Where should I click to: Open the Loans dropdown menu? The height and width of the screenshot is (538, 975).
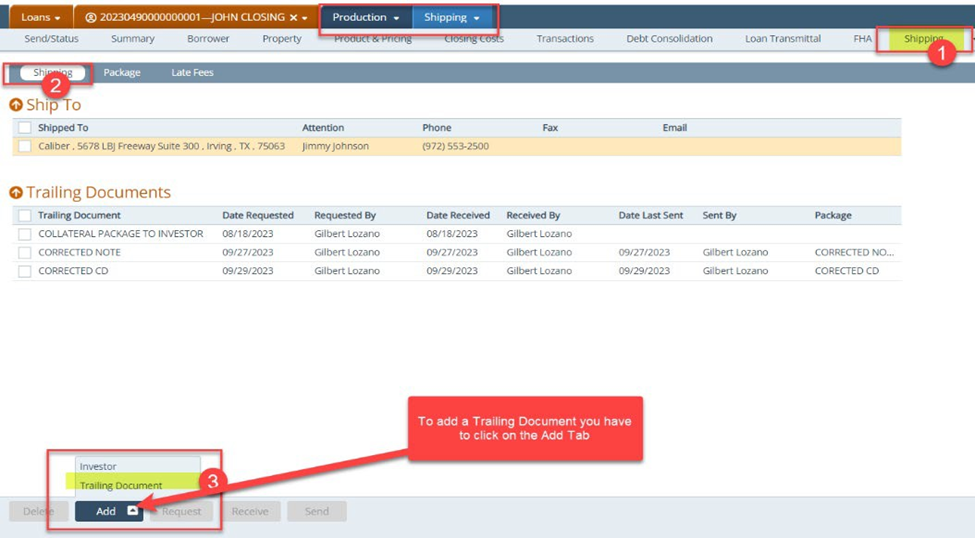pyautogui.click(x=40, y=17)
